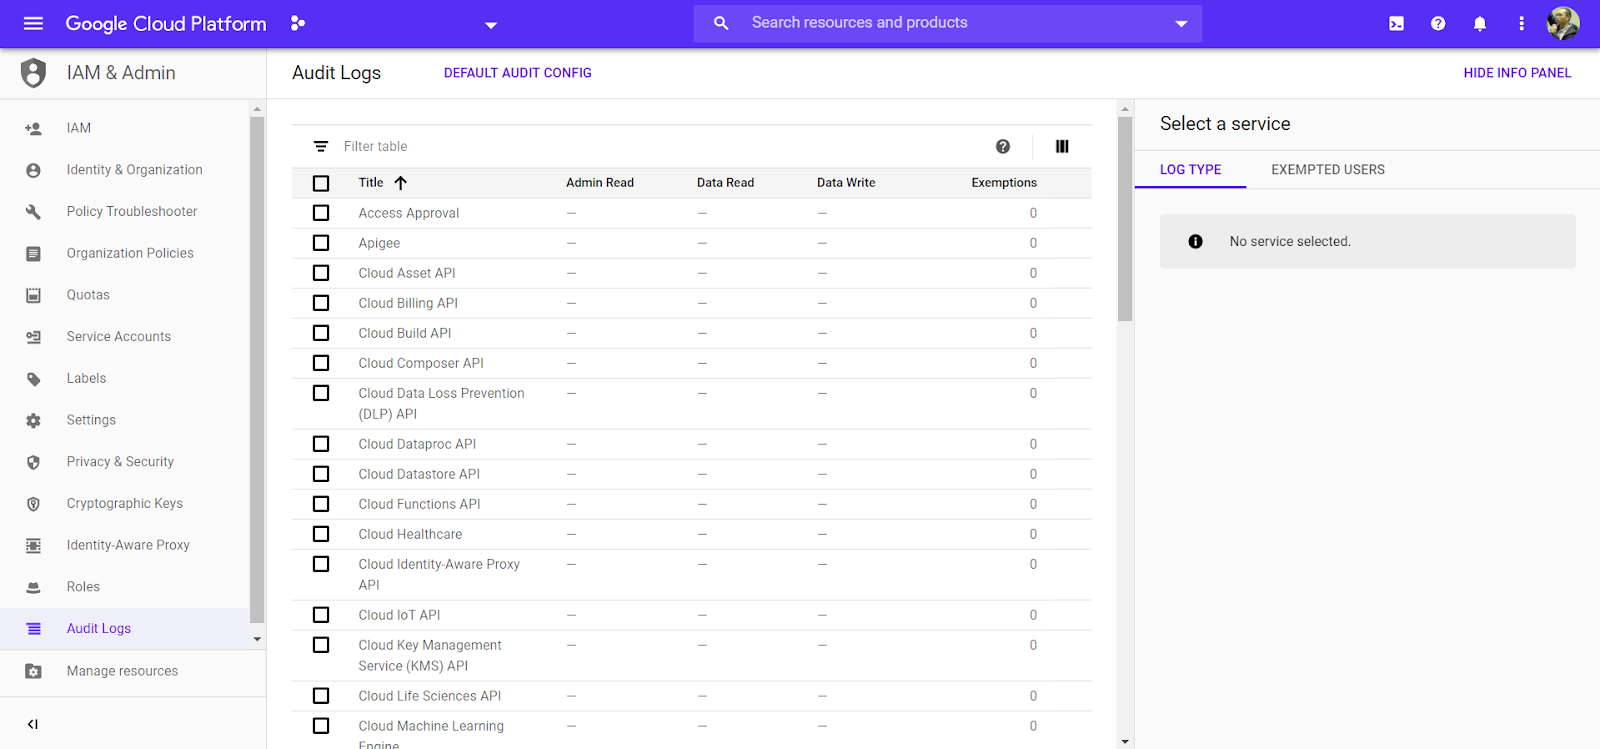Screen dimensions: 1600x749
Task: Check the Cloud Dataproc API checkbox
Action: (x=321, y=444)
